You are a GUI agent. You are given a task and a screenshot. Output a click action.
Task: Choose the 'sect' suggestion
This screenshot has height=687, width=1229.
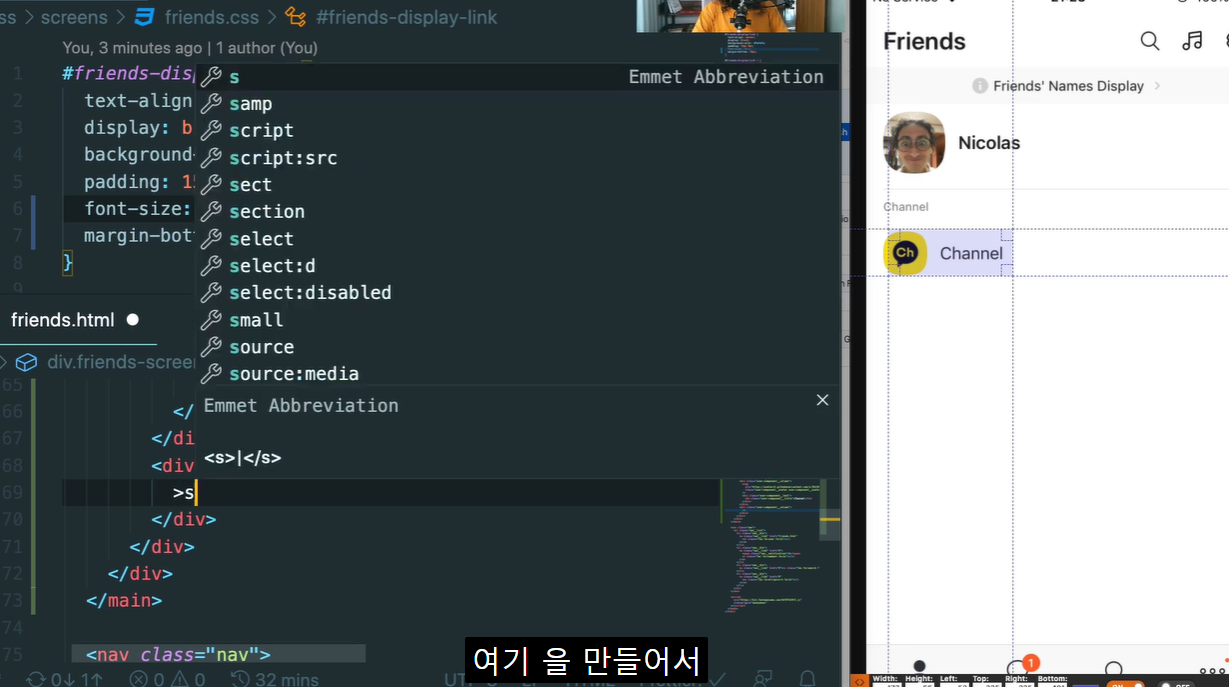click(x=517, y=185)
